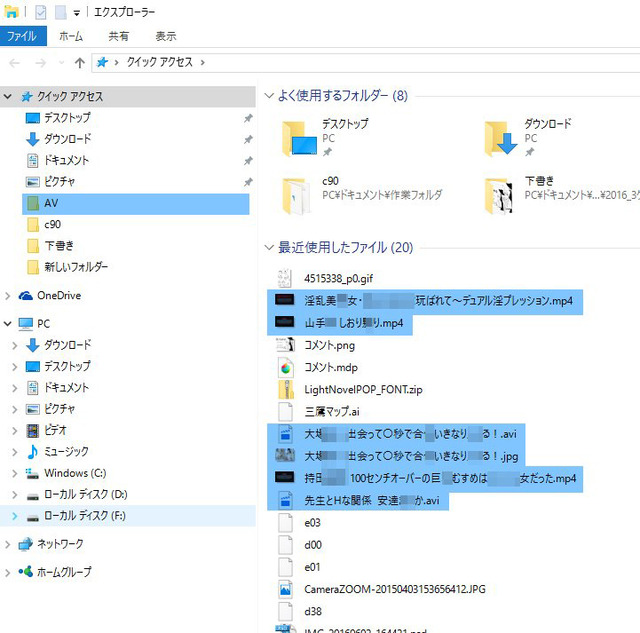Viewport: 640px width, 633px height.
Task: Click the Properties icon in quick access toolbar
Action: tap(40, 12)
